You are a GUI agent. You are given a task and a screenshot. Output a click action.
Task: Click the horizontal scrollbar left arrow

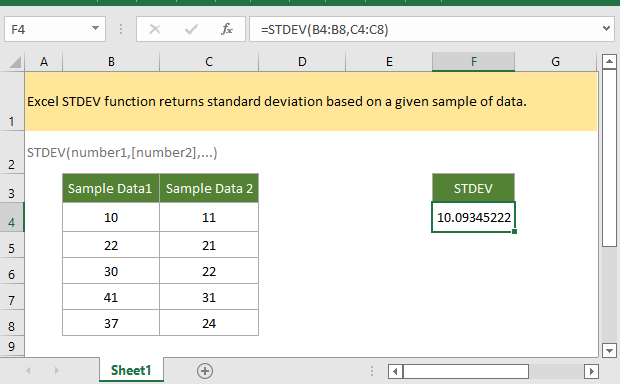tap(395, 371)
